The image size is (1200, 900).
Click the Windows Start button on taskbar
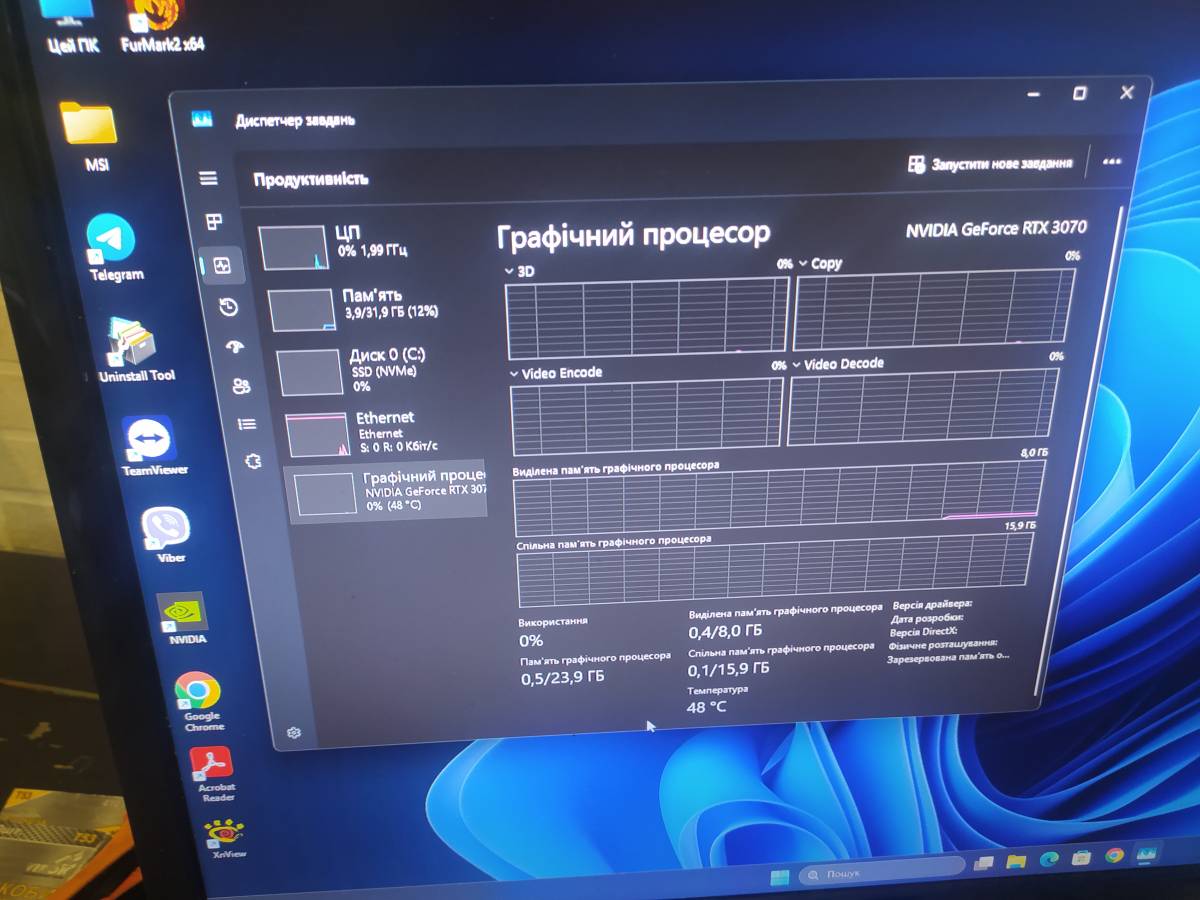[x=779, y=878]
